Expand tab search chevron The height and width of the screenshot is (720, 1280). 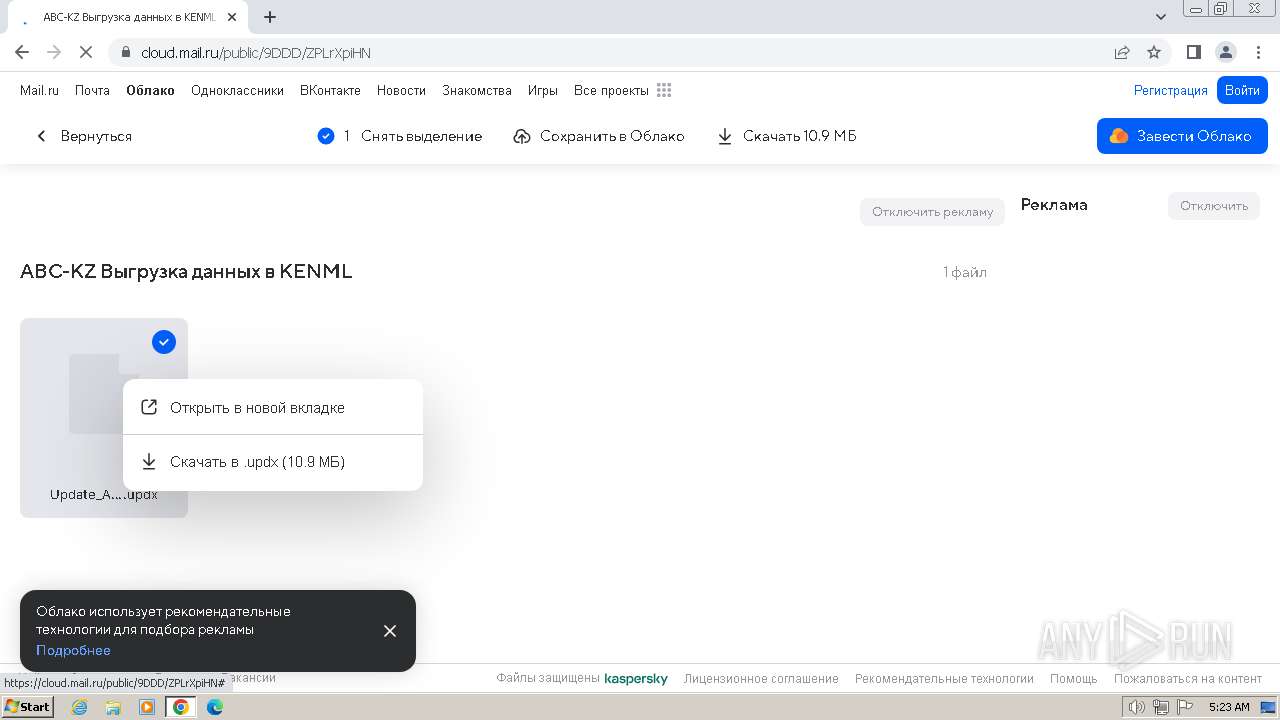pyautogui.click(x=1161, y=17)
